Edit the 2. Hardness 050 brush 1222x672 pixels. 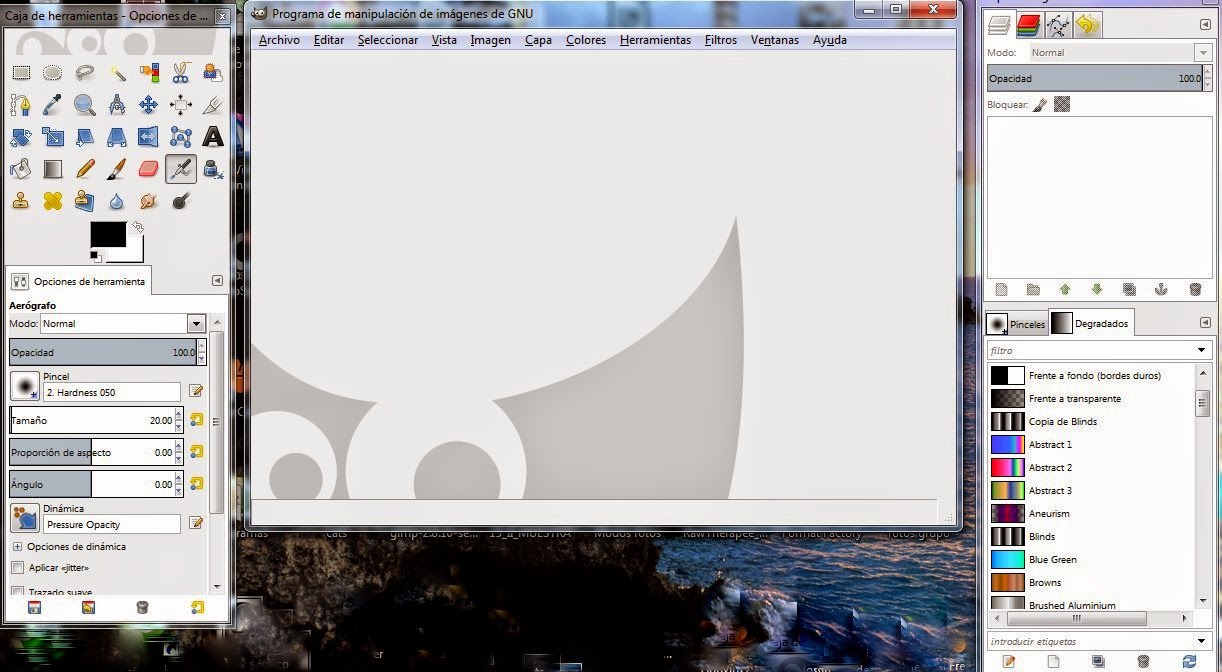coord(196,391)
